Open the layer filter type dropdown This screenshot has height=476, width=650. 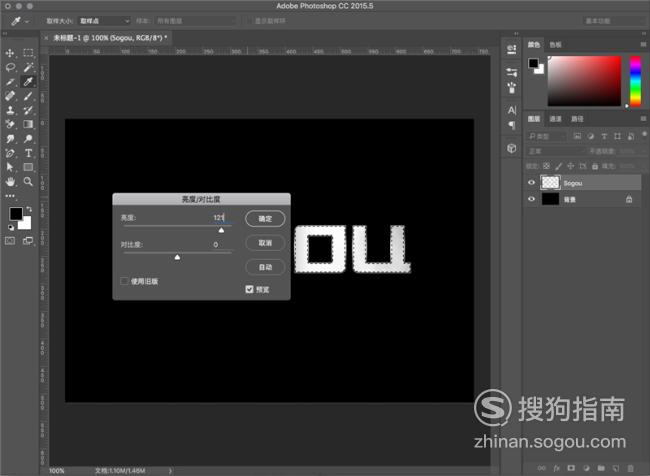(x=547, y=136)
